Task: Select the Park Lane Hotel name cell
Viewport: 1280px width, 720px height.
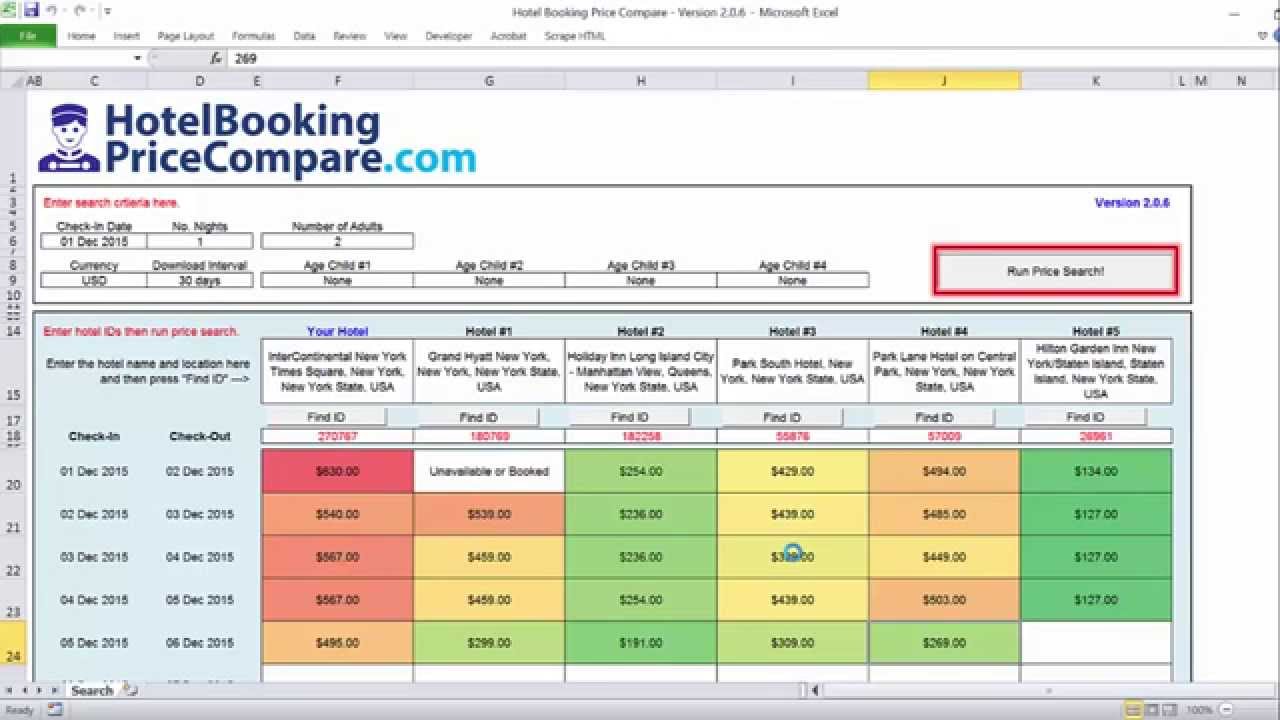Action: 945,371
